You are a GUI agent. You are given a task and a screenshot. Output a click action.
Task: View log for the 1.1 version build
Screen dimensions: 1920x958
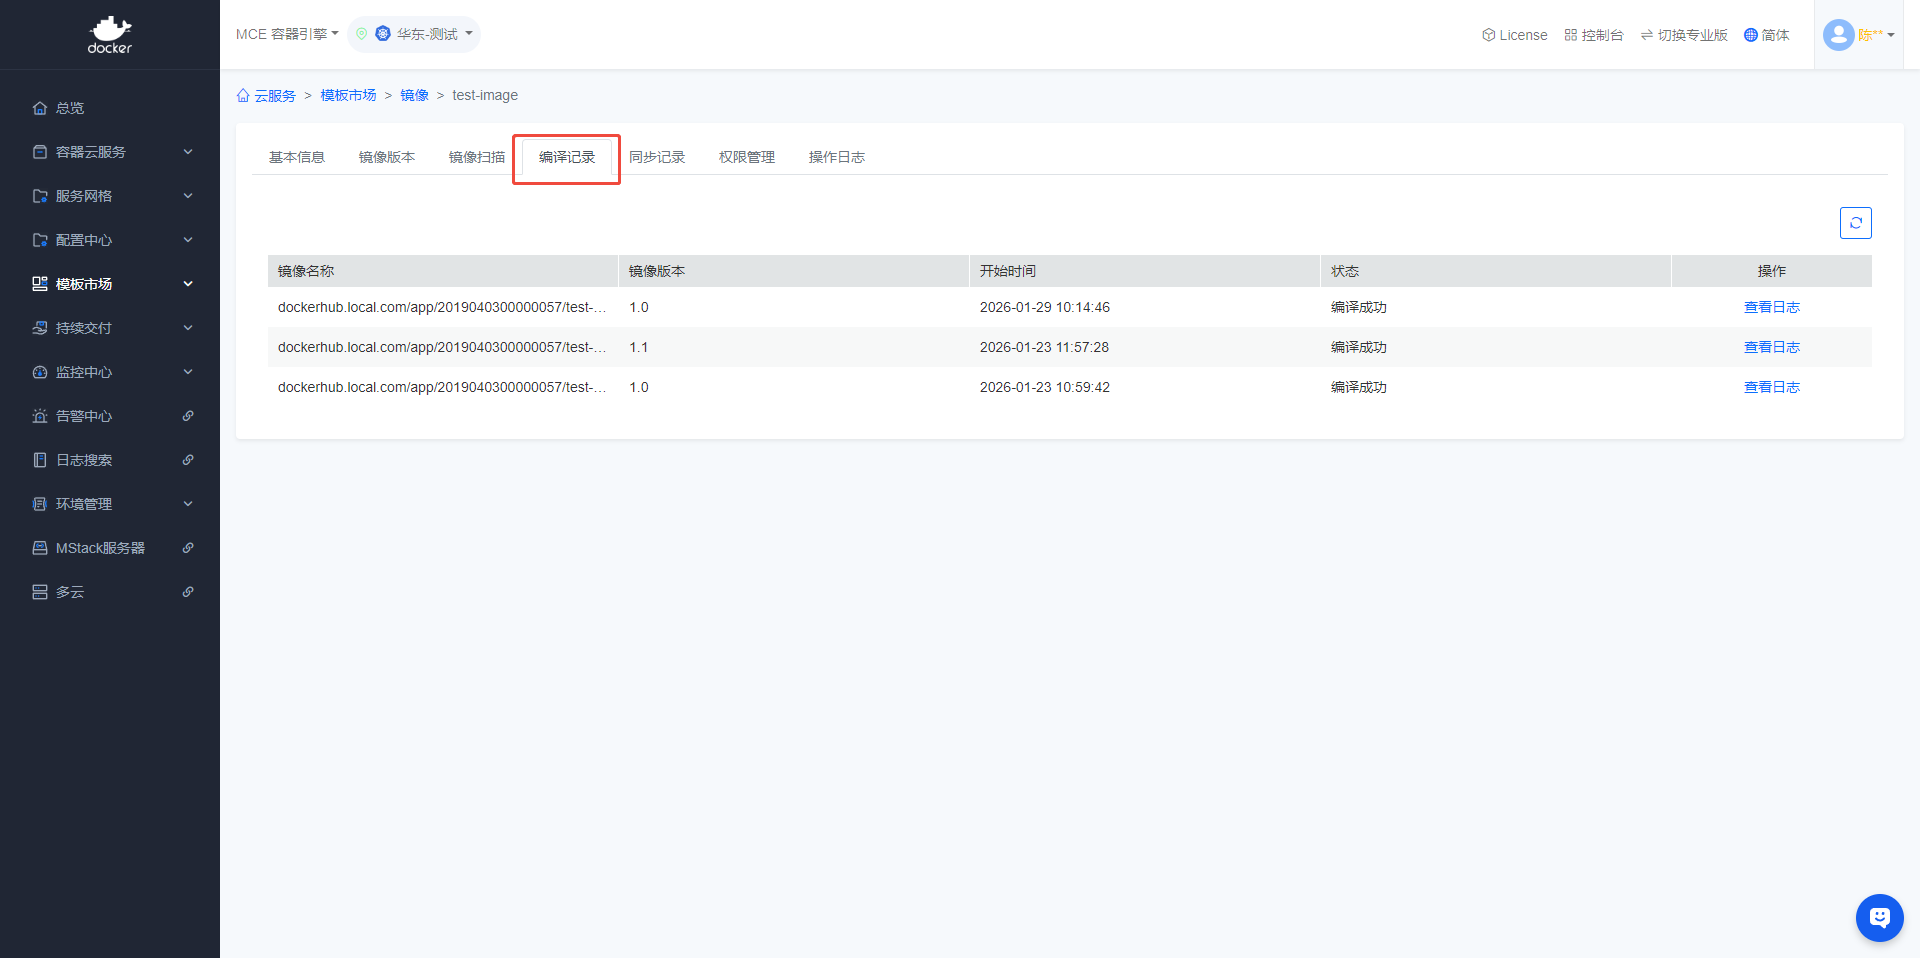[1771, 347]
